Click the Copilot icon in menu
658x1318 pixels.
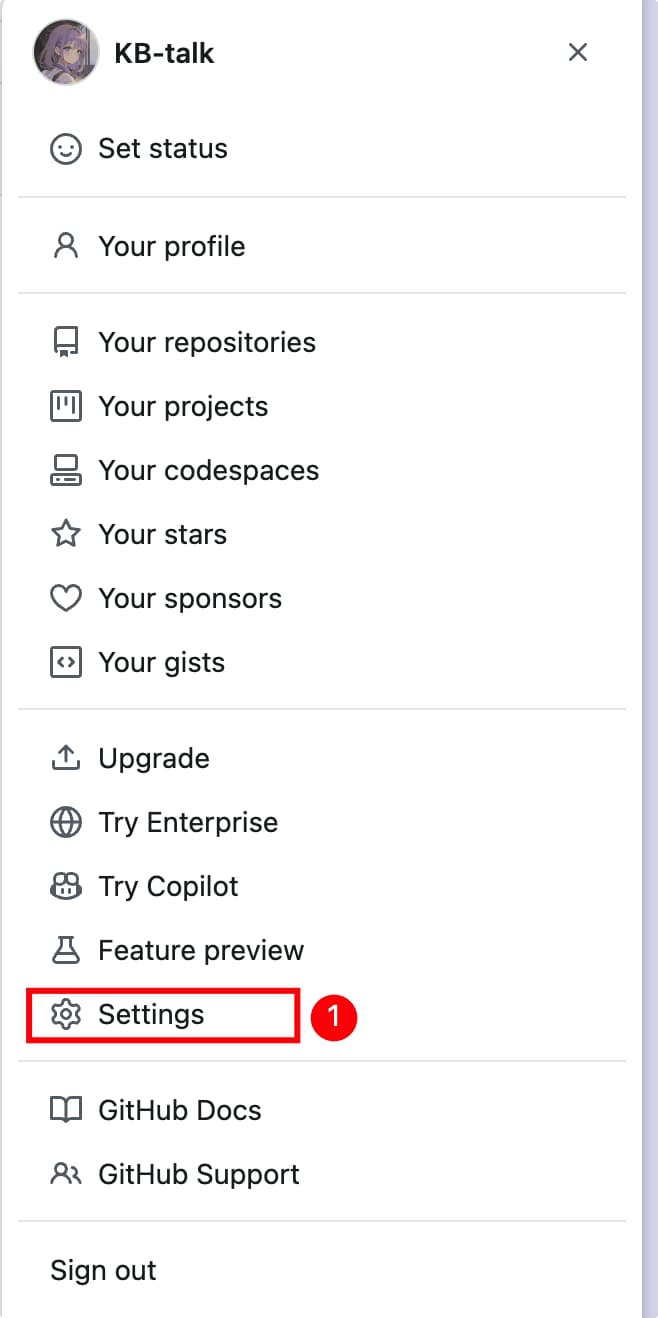(66, 886)
